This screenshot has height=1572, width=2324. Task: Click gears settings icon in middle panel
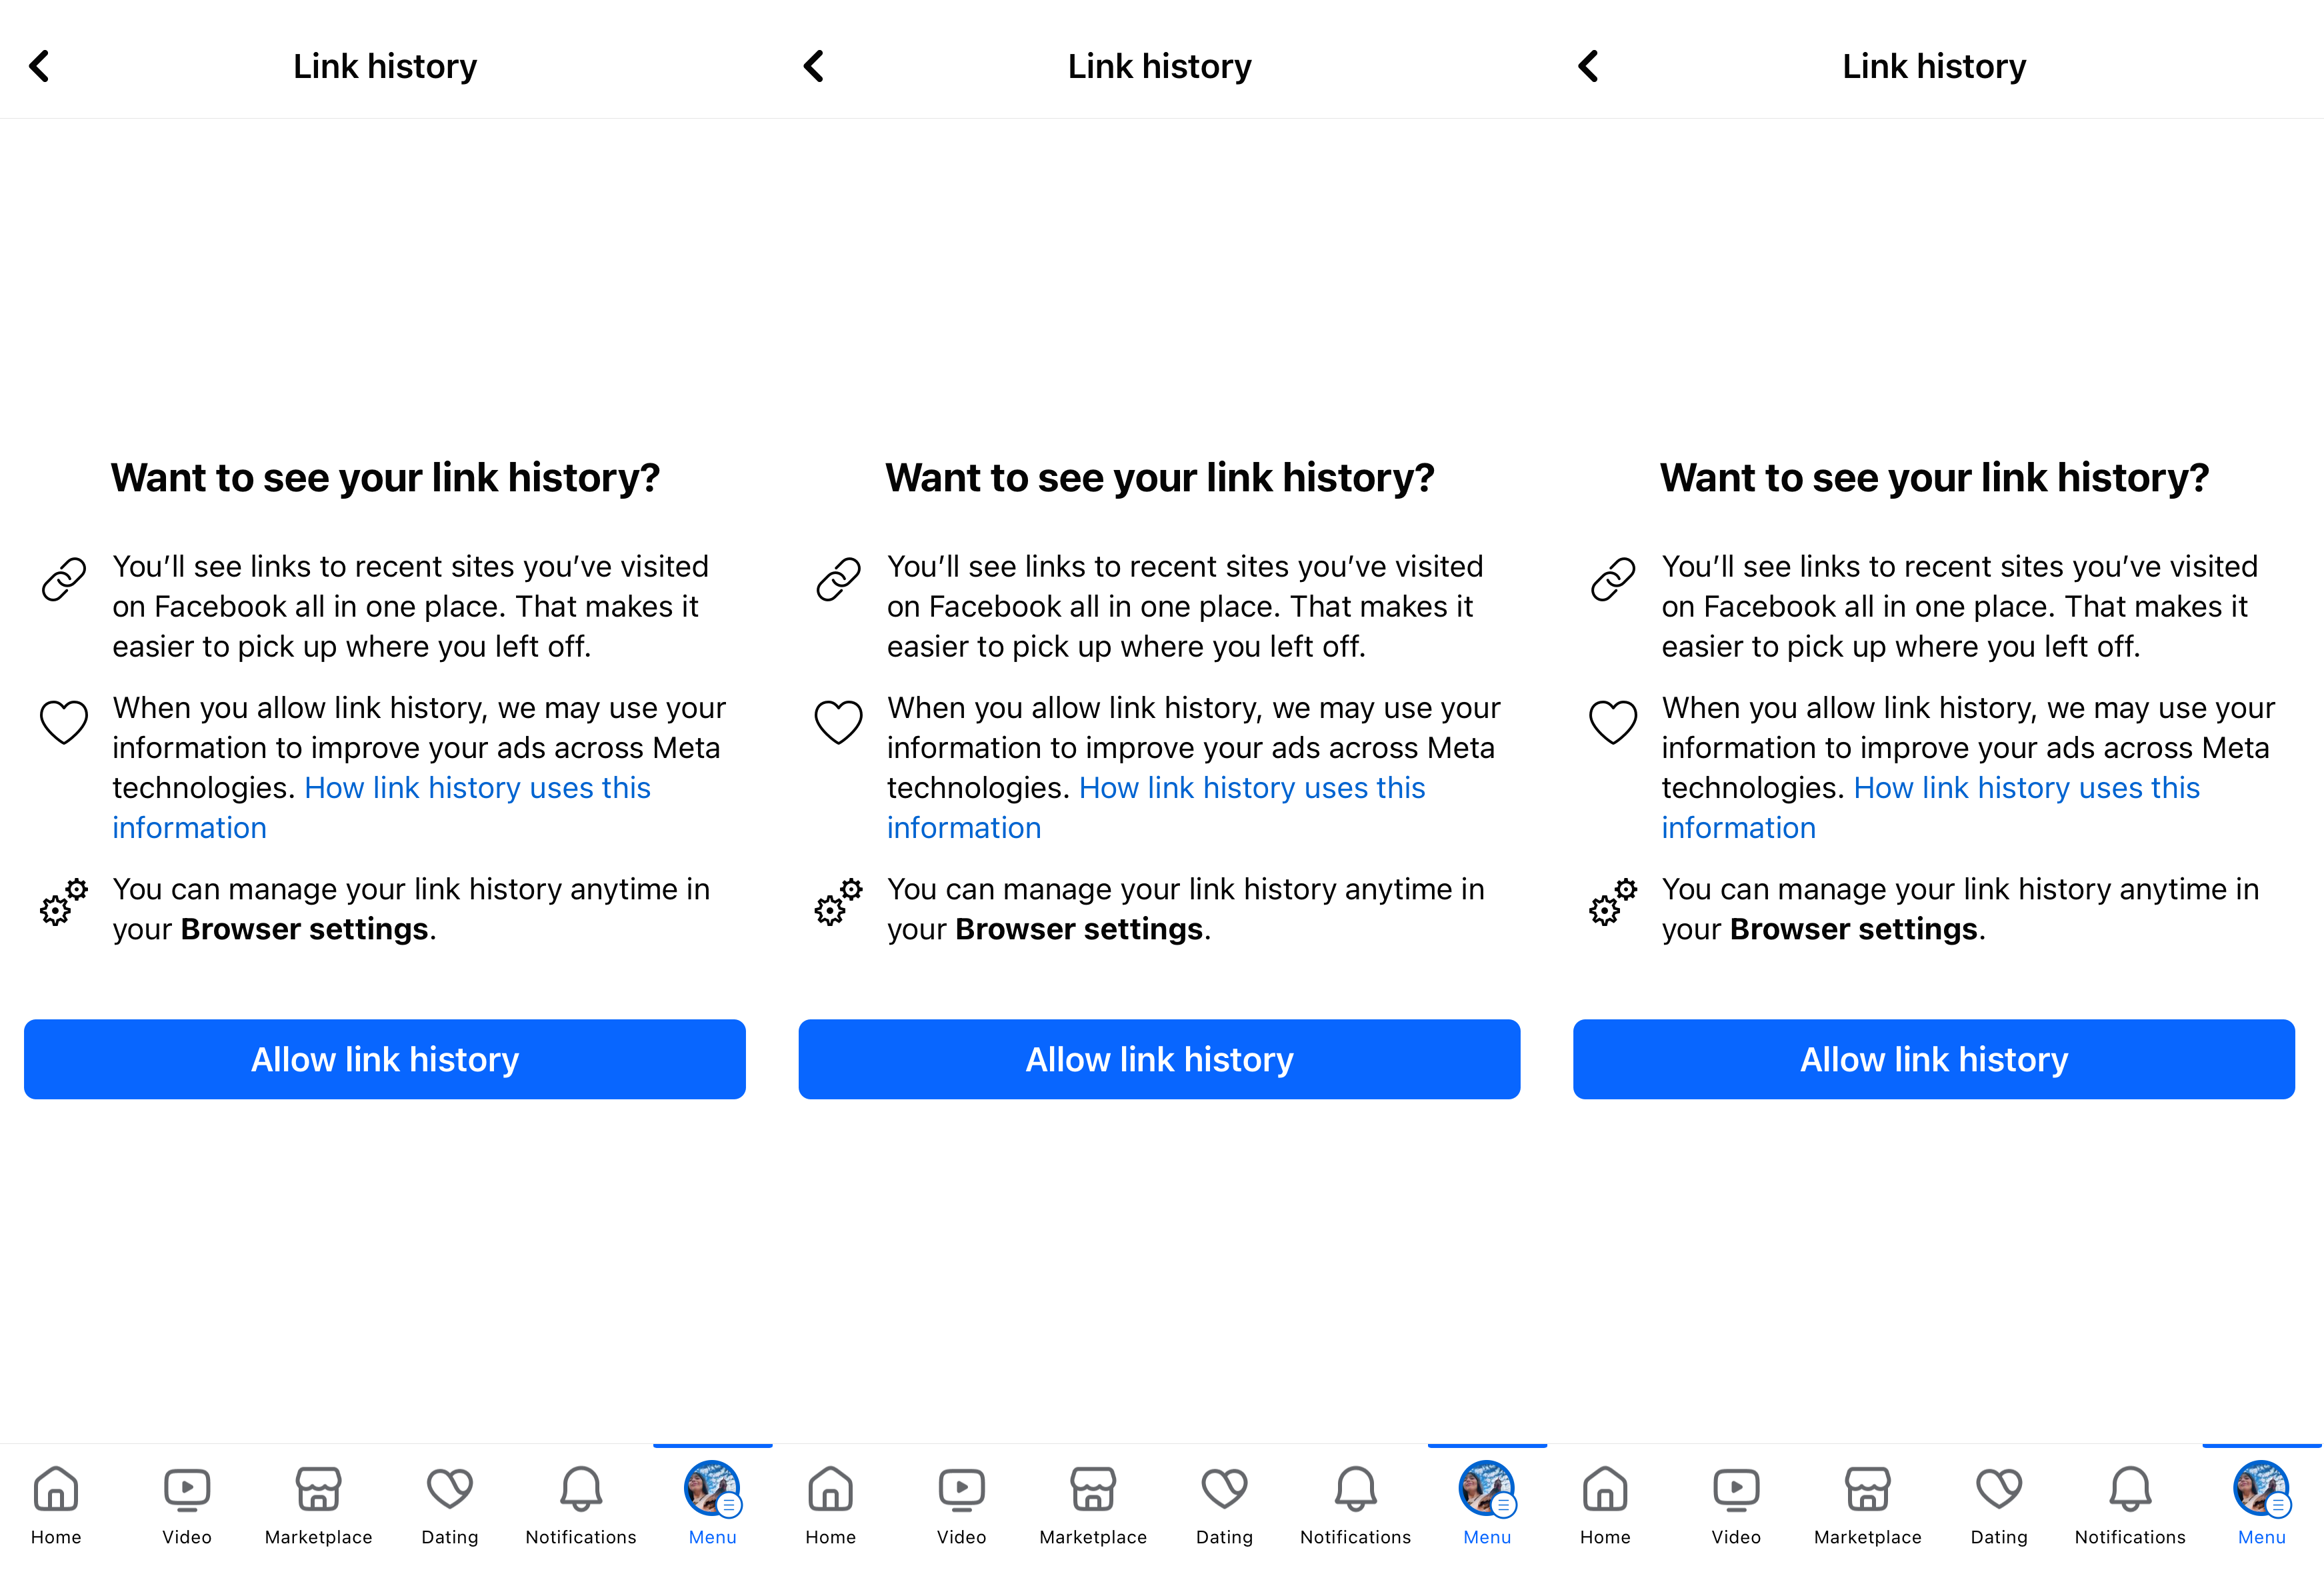839,902
